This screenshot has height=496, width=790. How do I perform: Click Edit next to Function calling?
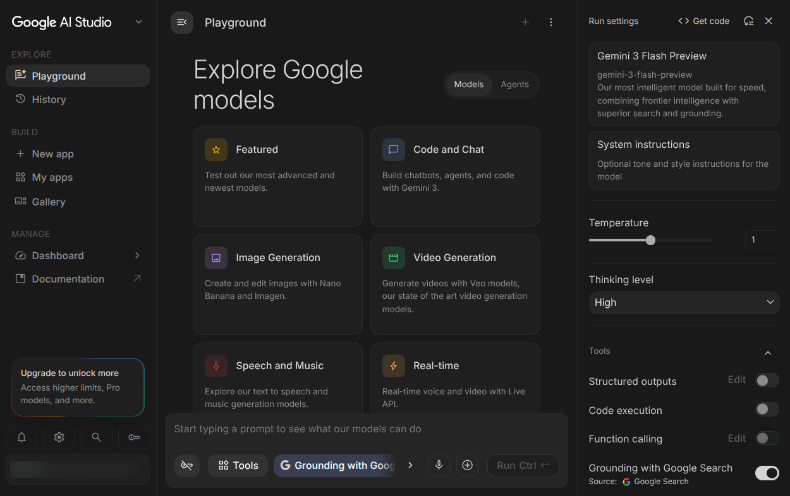[737, 438]
